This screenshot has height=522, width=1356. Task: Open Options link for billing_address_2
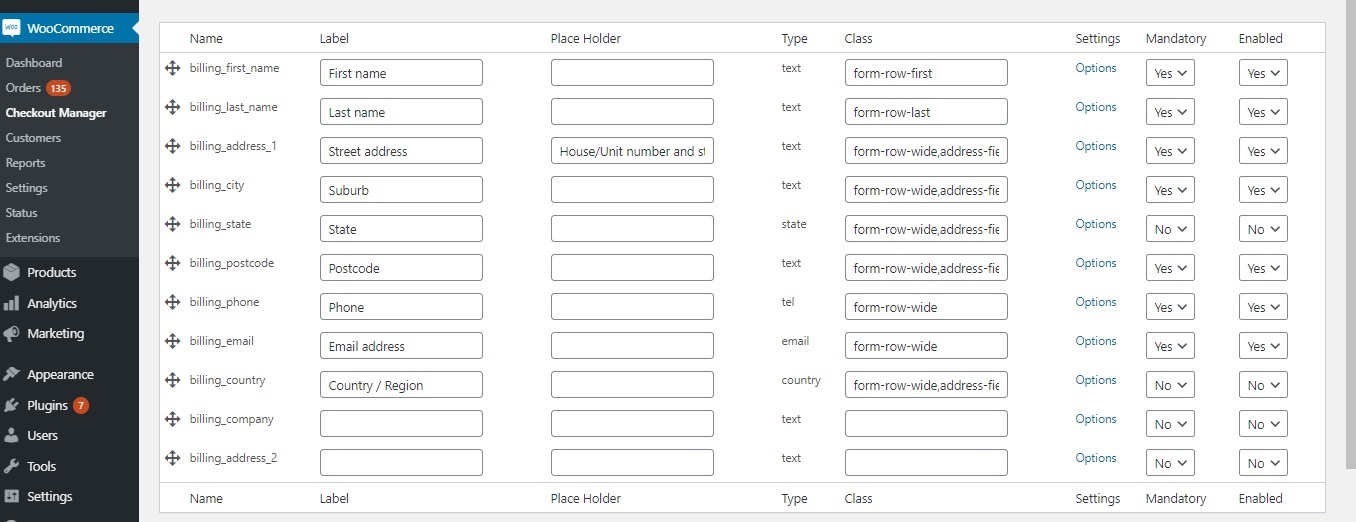pyautogui.click(x=1096, y=458)
